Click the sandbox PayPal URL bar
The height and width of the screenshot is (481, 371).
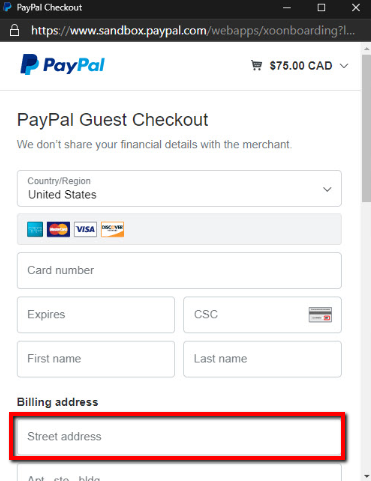coord(193,30)
